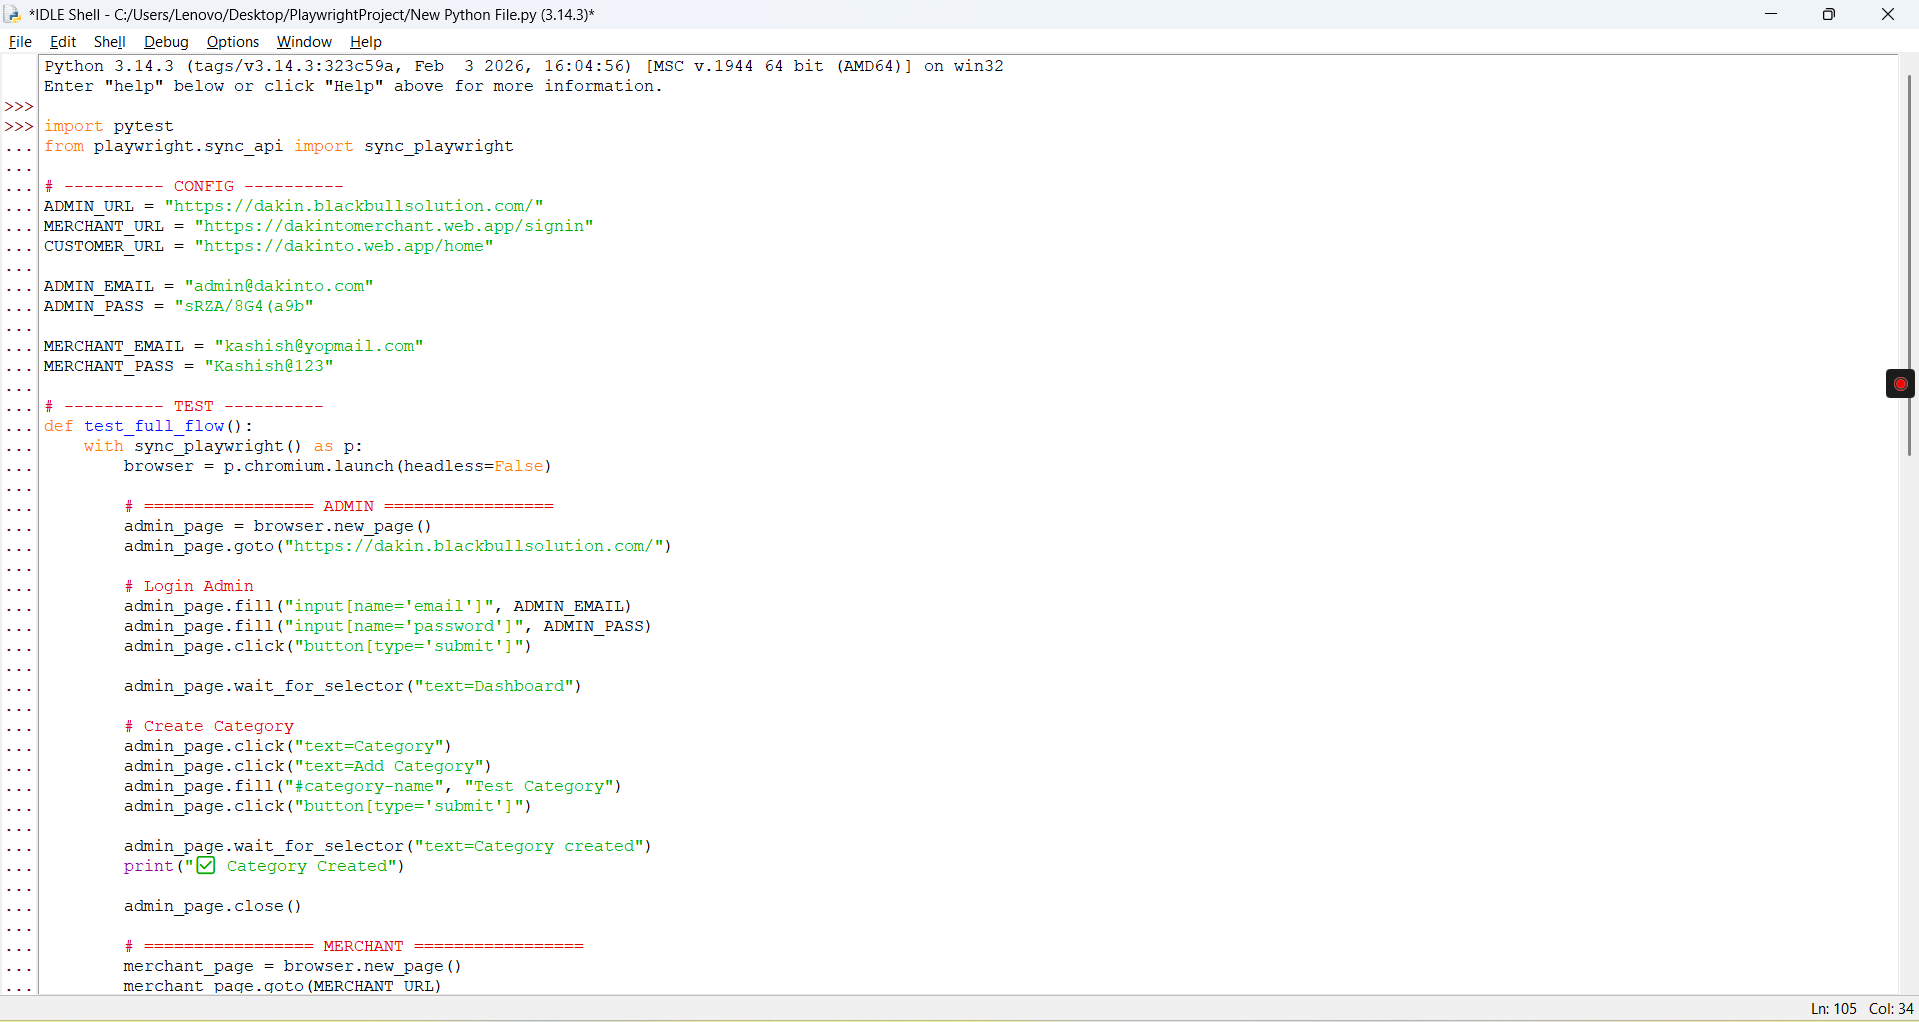
Task: Place cursor on the ADMIN_URL line
Action: (294, 206)
